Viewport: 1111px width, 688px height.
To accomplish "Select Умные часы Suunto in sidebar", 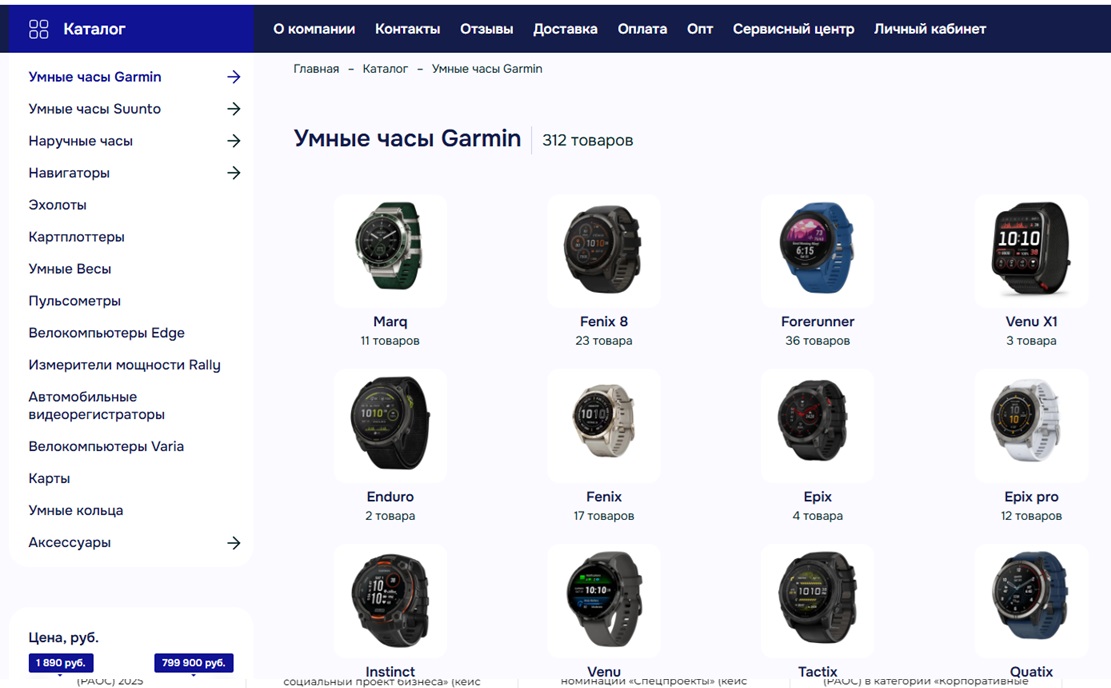I will (94, 108).
